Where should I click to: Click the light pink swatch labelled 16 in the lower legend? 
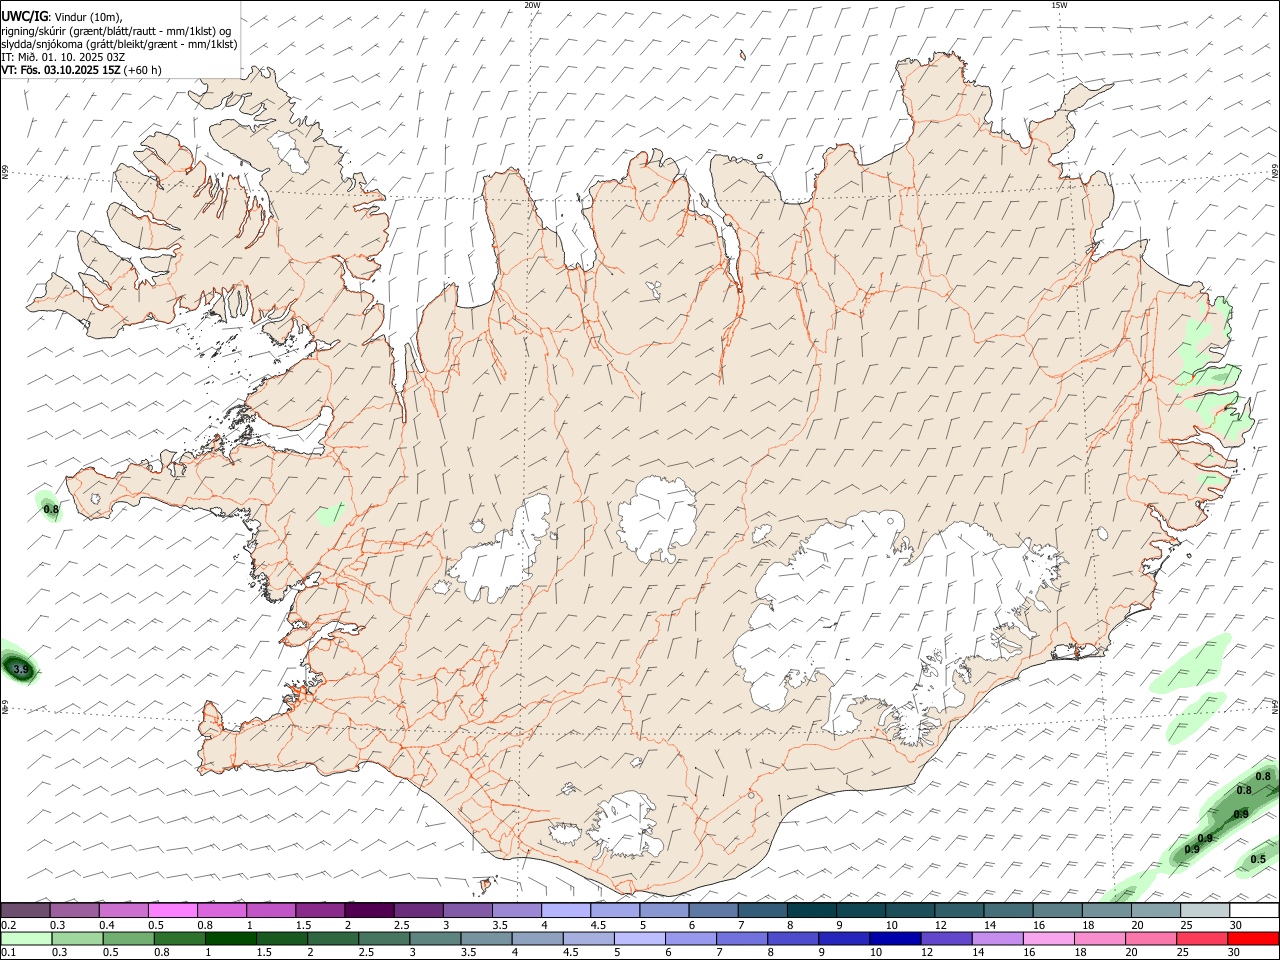[x=1048, y=938]
